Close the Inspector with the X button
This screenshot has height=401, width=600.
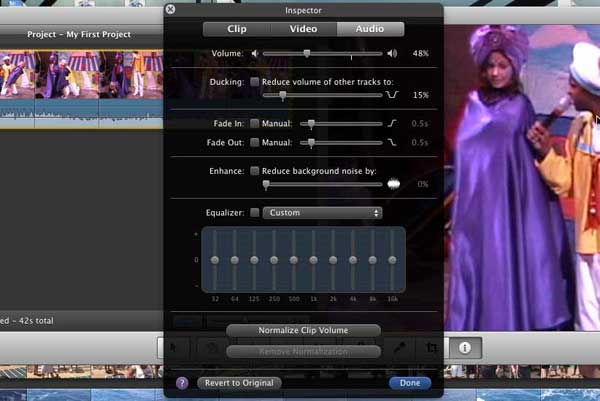click(169, 9)
